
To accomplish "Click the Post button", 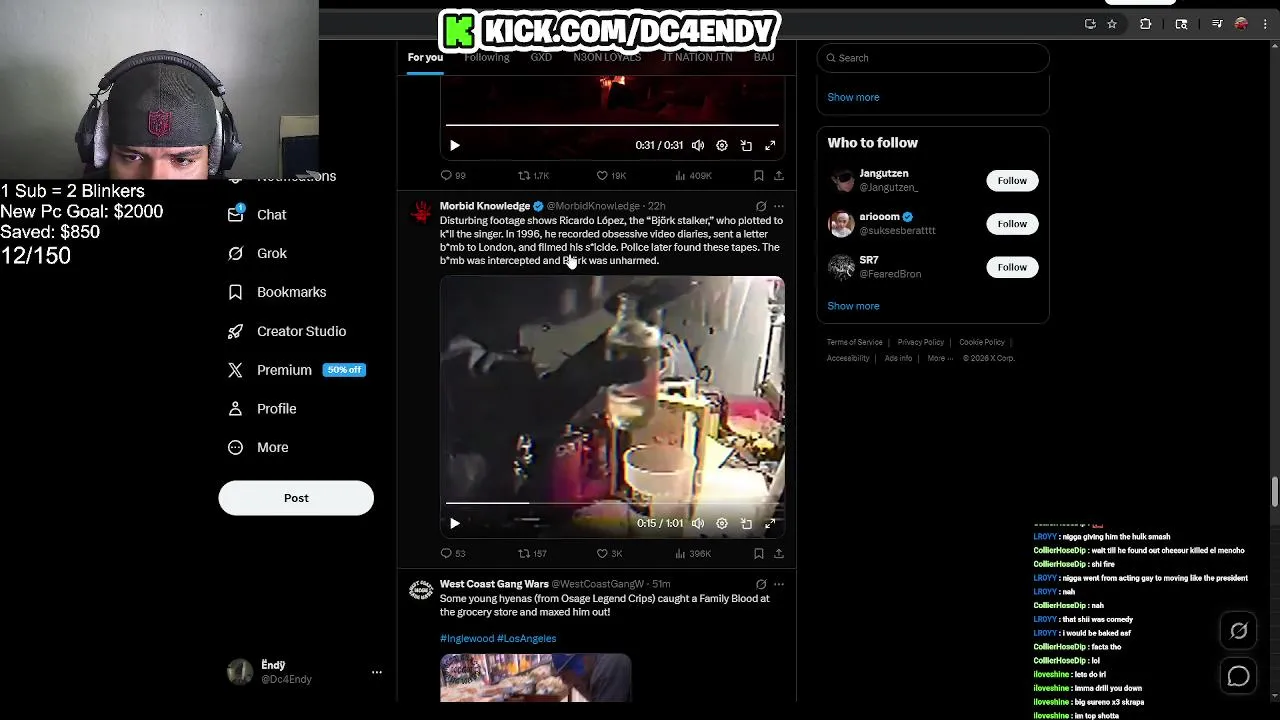I will click(296, 498).
